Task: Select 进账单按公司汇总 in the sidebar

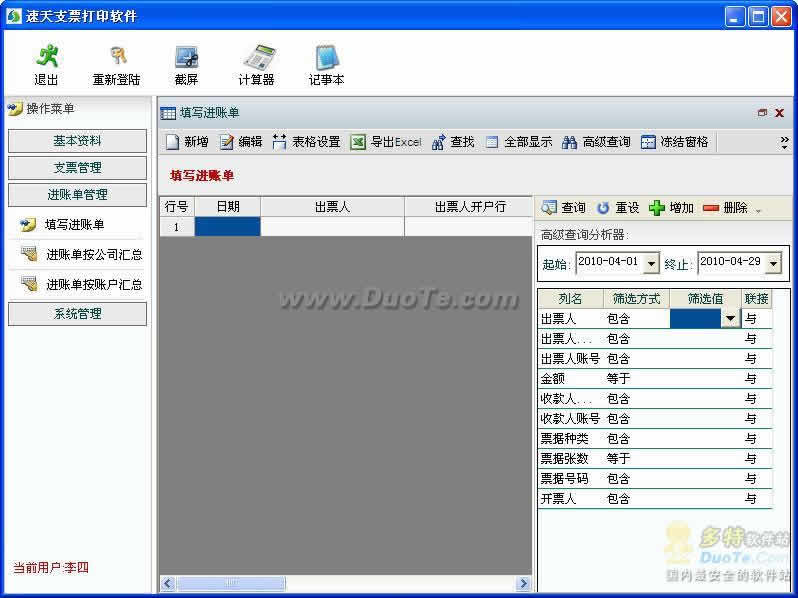Action: (93, 255)
